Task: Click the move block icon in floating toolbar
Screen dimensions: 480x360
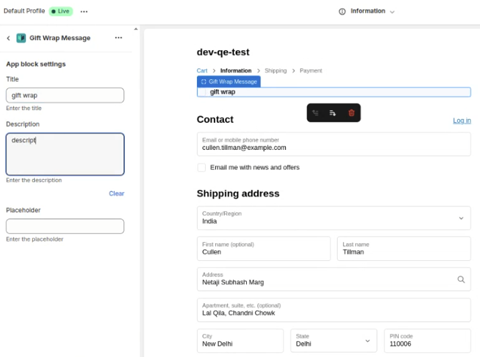Action: click(315, 113)
